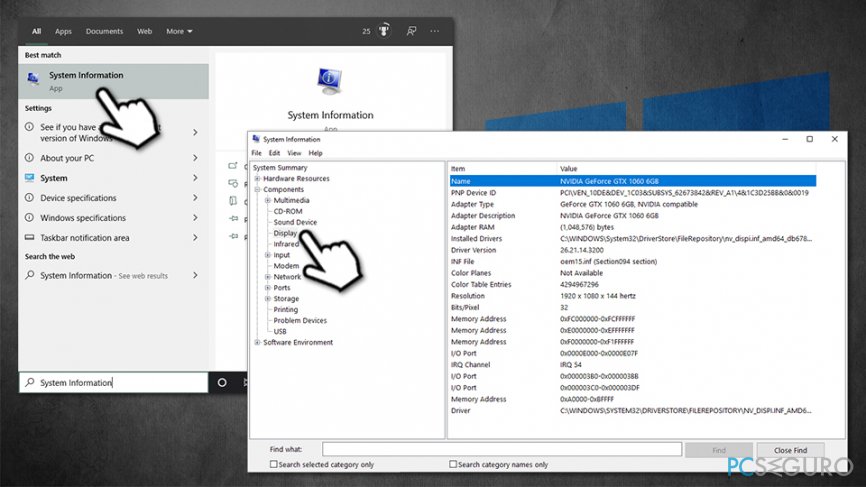Click the info icon beside About your PC
Viewport: 866px width, 487px height.
[x=30, y=158]
